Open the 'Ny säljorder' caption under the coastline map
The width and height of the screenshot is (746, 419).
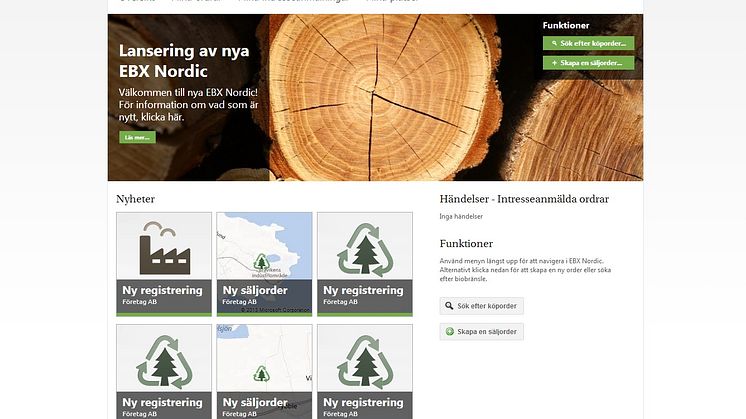[x=255, y=290]
